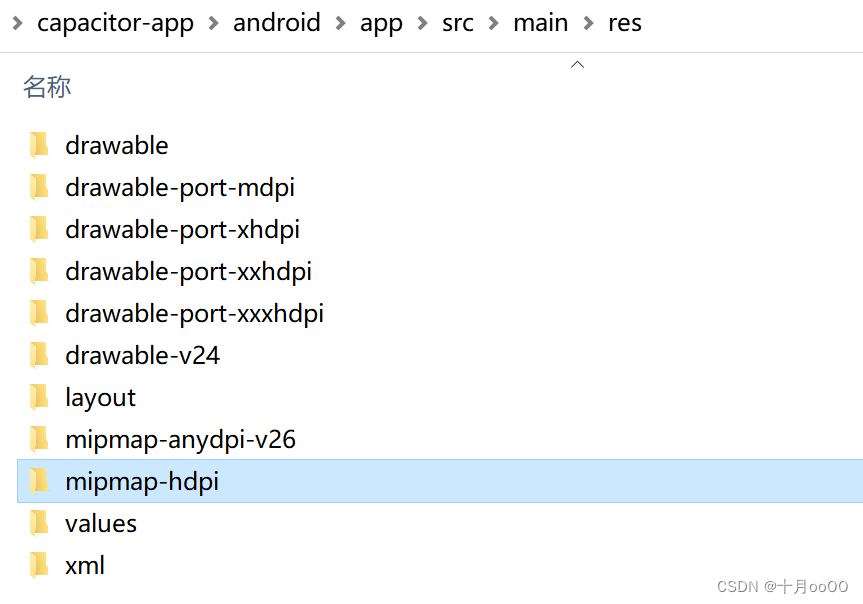
Task: Open the layout folder icon
Action: pyautogui.click(x=40, y=397)
